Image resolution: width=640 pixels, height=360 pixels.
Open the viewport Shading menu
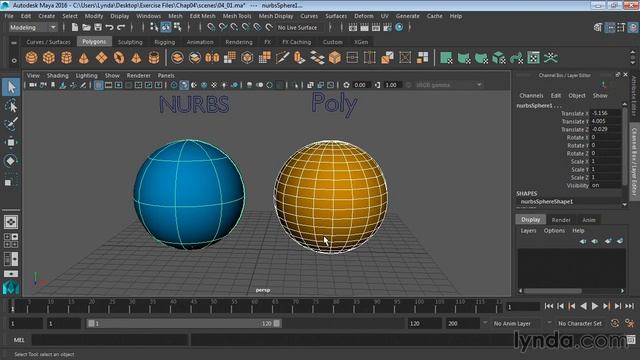58,76
